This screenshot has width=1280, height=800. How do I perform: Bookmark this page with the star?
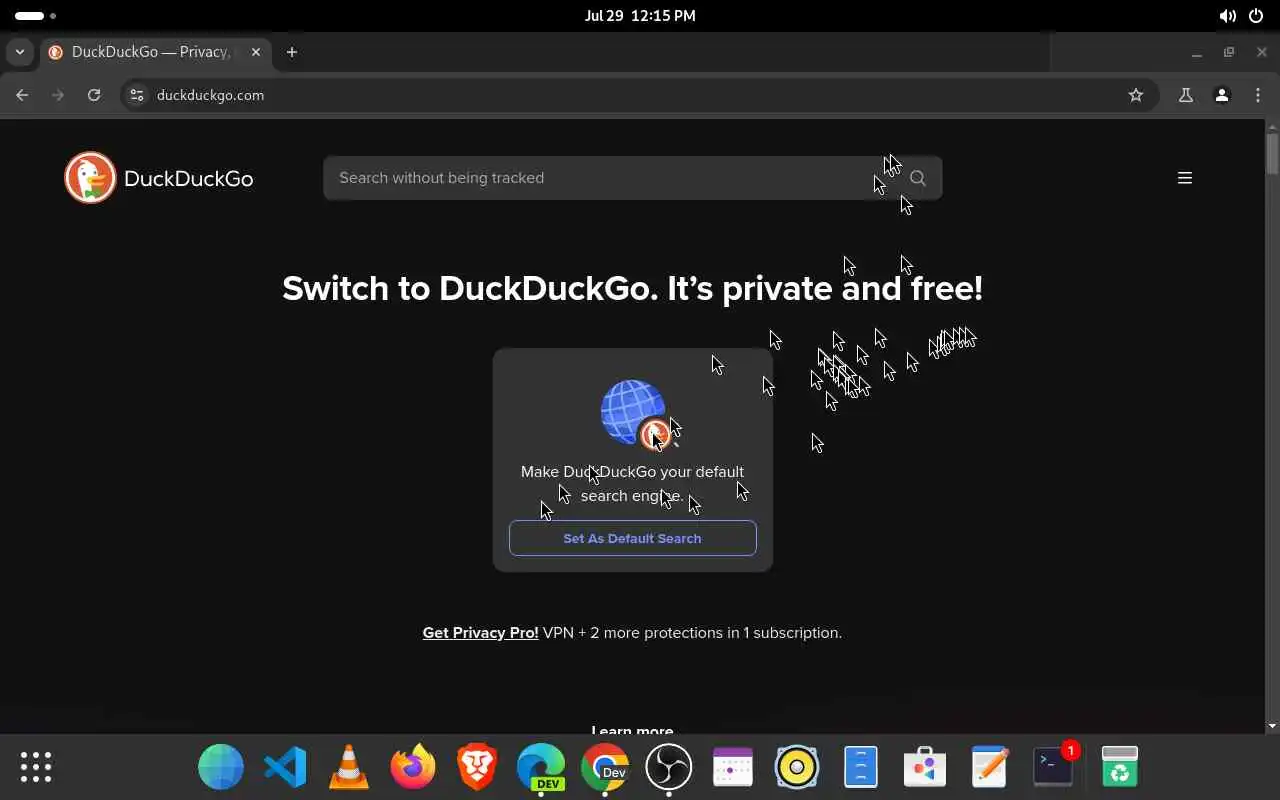(x=1136, y=95)
